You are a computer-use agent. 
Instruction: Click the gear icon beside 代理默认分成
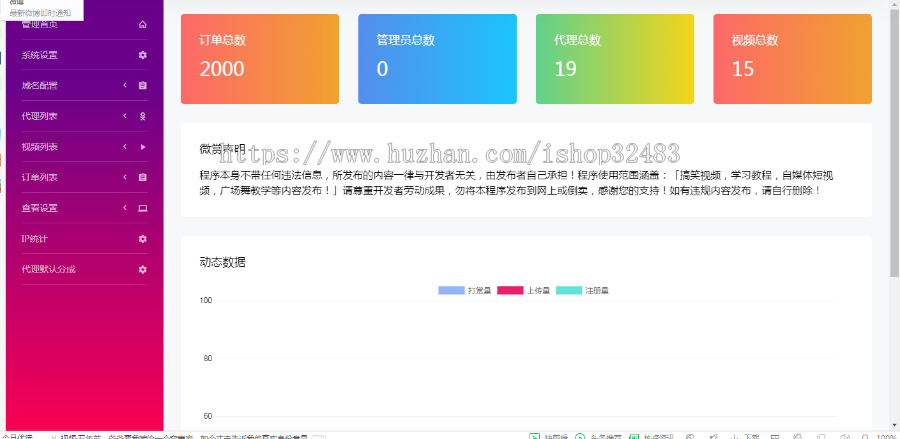(142, 269)
